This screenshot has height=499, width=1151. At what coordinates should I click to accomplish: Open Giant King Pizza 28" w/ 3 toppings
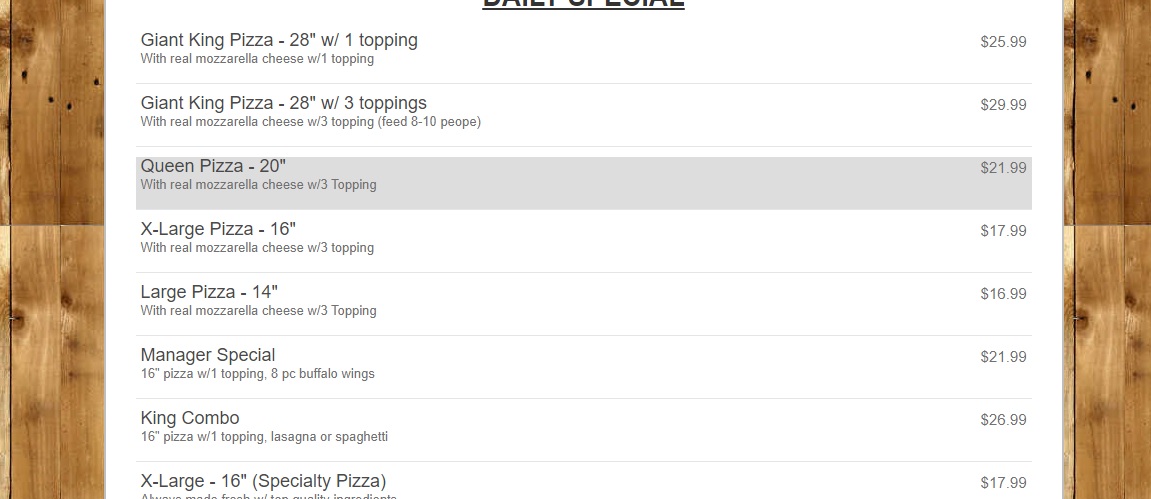coord(283,104)
